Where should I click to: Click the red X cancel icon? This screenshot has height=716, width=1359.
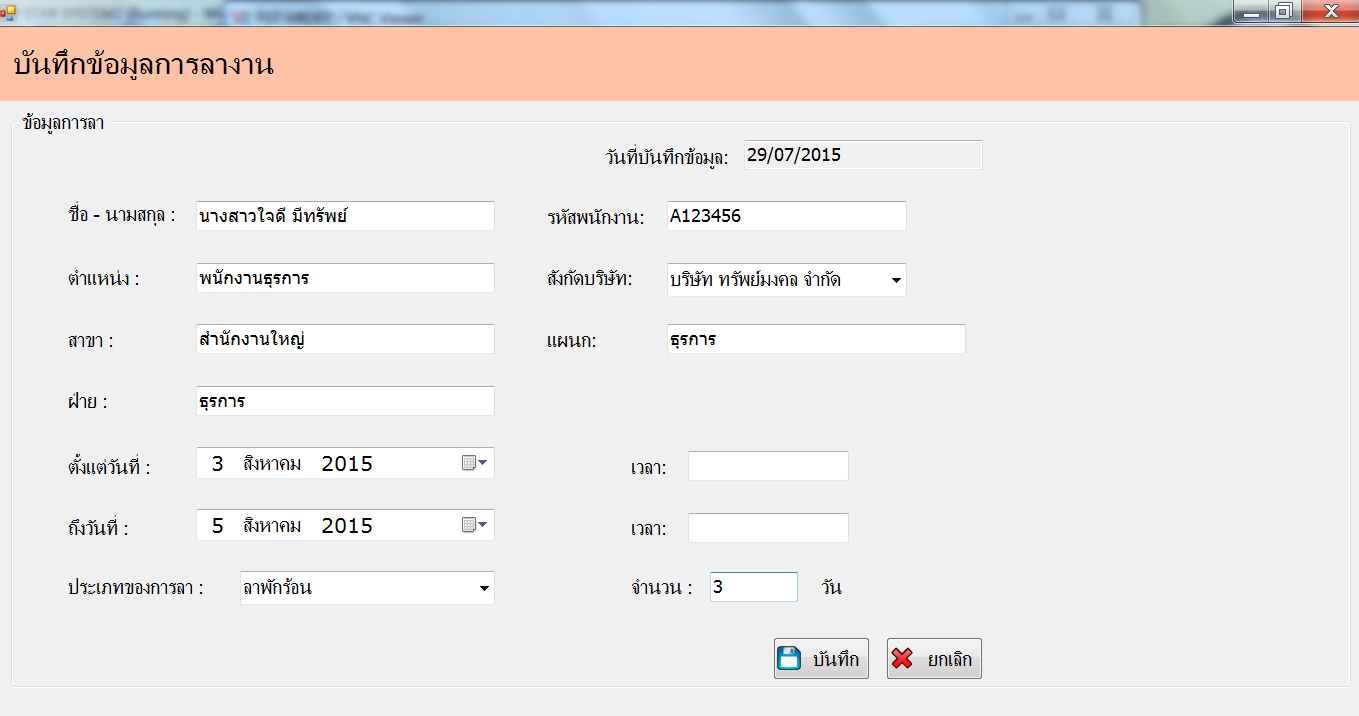pos(902,659)
